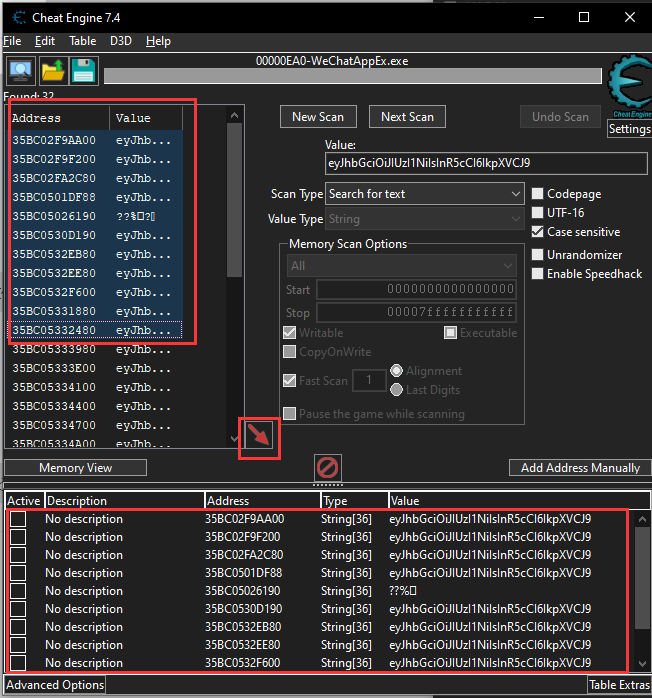The image size is (652, 698).
Task: Open the Scan Type dropdown
Action: pyautogui.click(x=425, y=194)
